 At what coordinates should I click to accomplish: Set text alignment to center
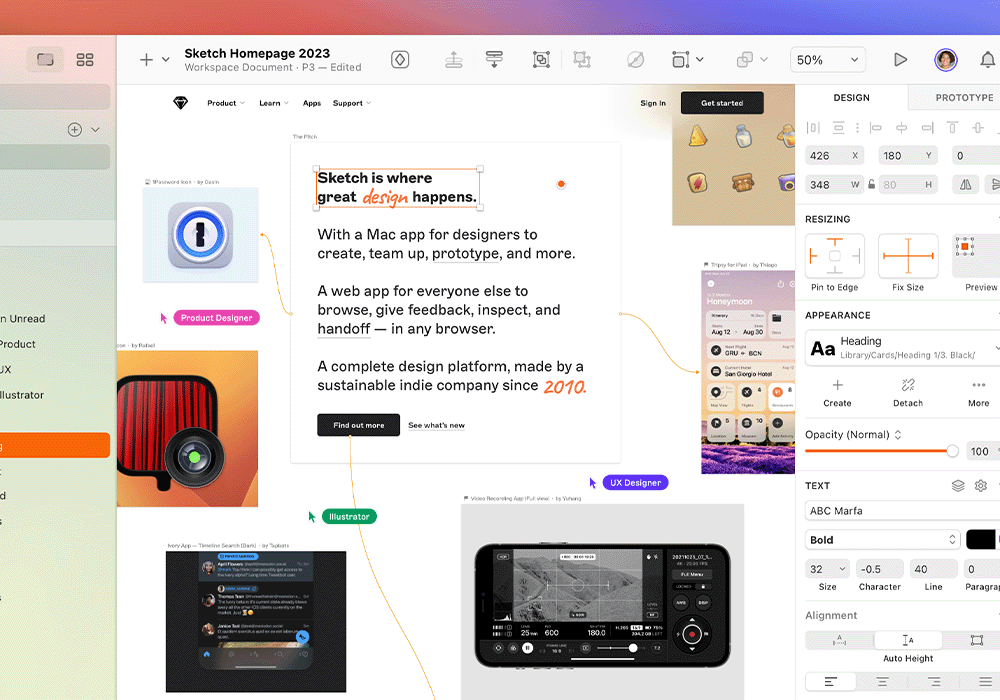point(883,682)
